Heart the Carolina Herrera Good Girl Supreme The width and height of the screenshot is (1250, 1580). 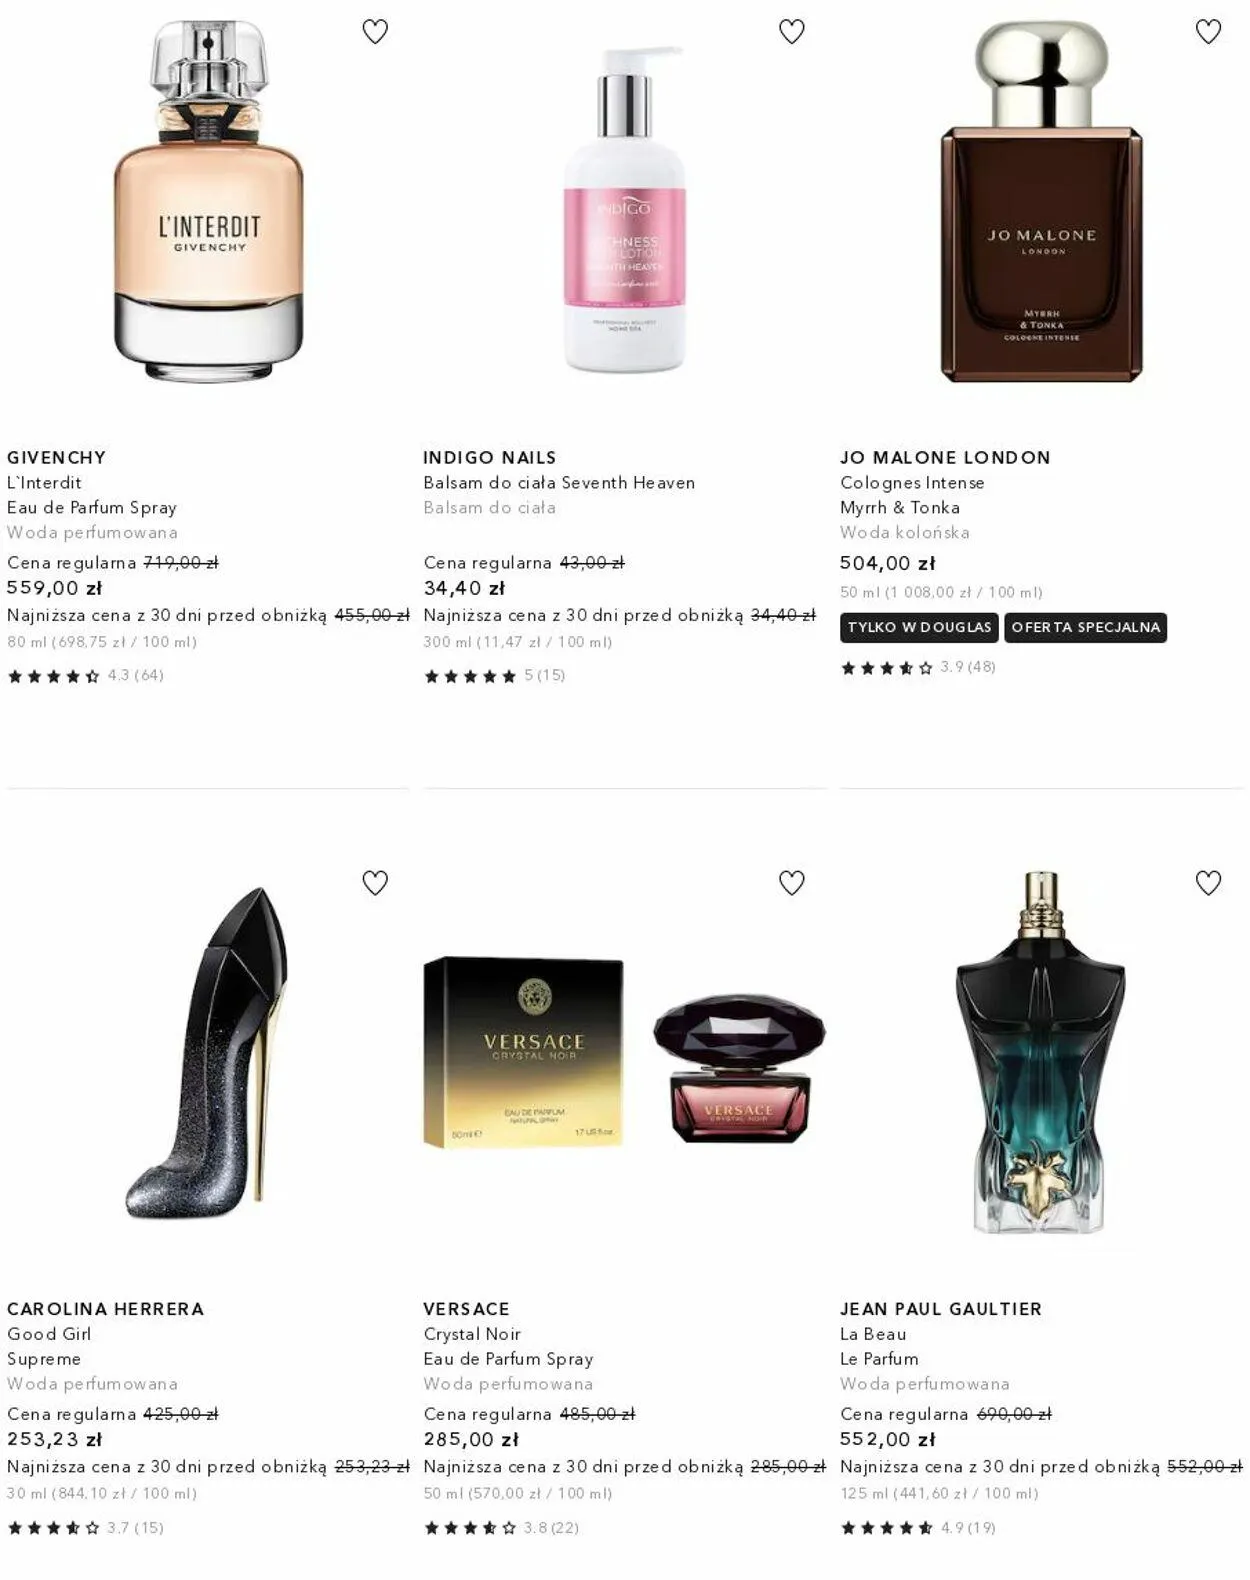(x=375, y=883)
